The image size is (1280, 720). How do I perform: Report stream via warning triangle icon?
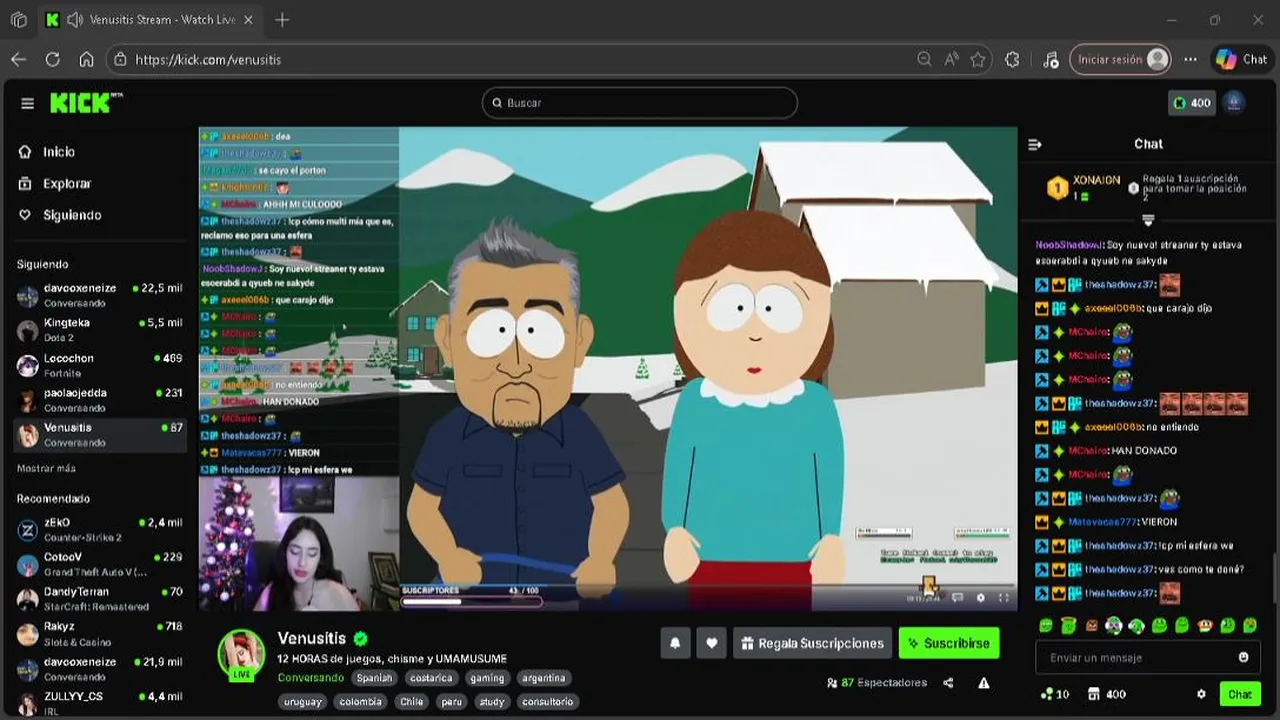[x=984, y=683]
